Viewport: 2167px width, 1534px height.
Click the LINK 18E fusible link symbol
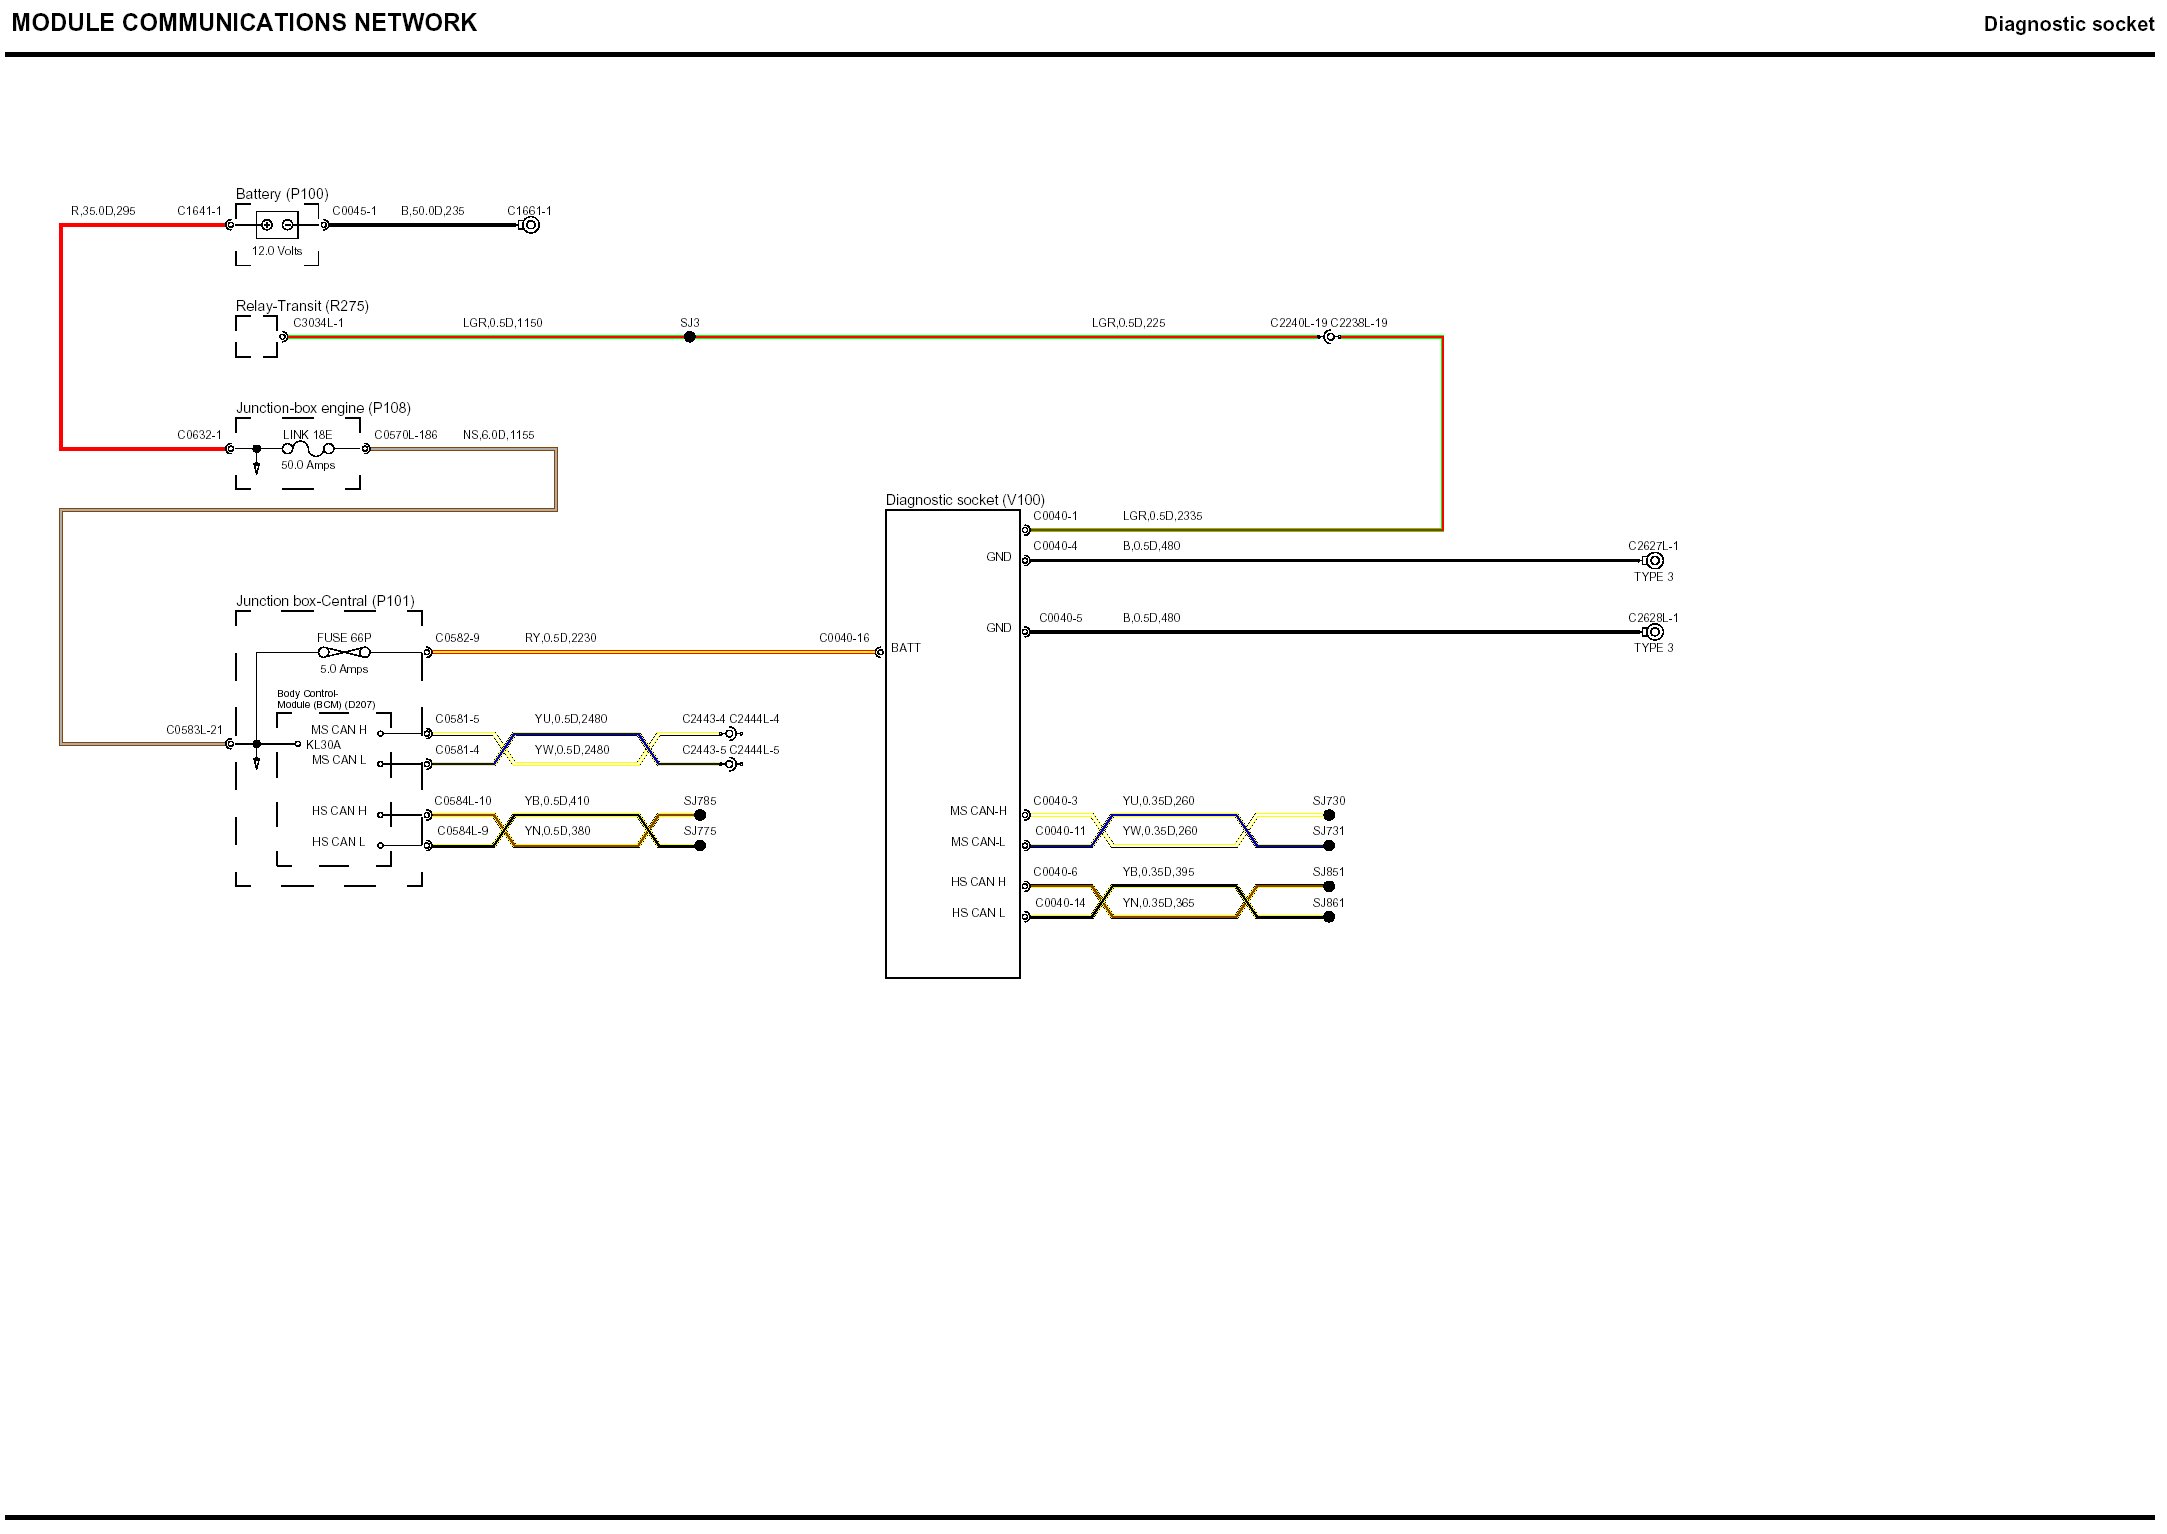pyautogui.click(x=308, y=449)
